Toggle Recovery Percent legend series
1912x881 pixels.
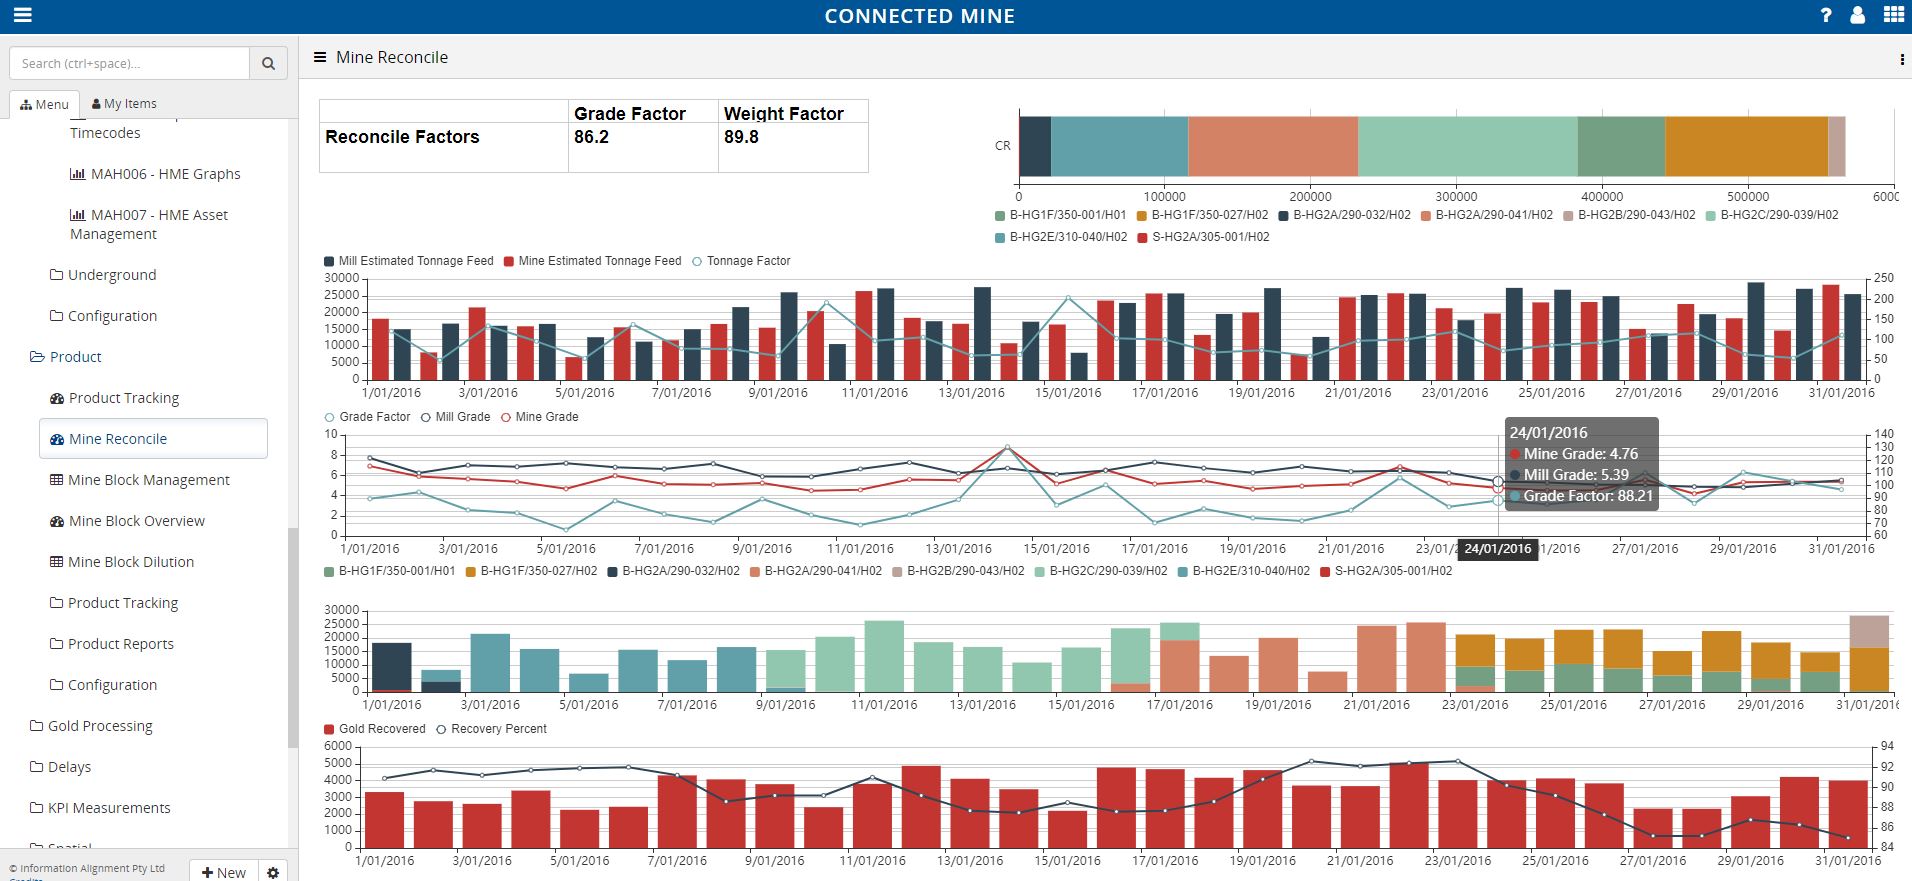tap(491, 729)
